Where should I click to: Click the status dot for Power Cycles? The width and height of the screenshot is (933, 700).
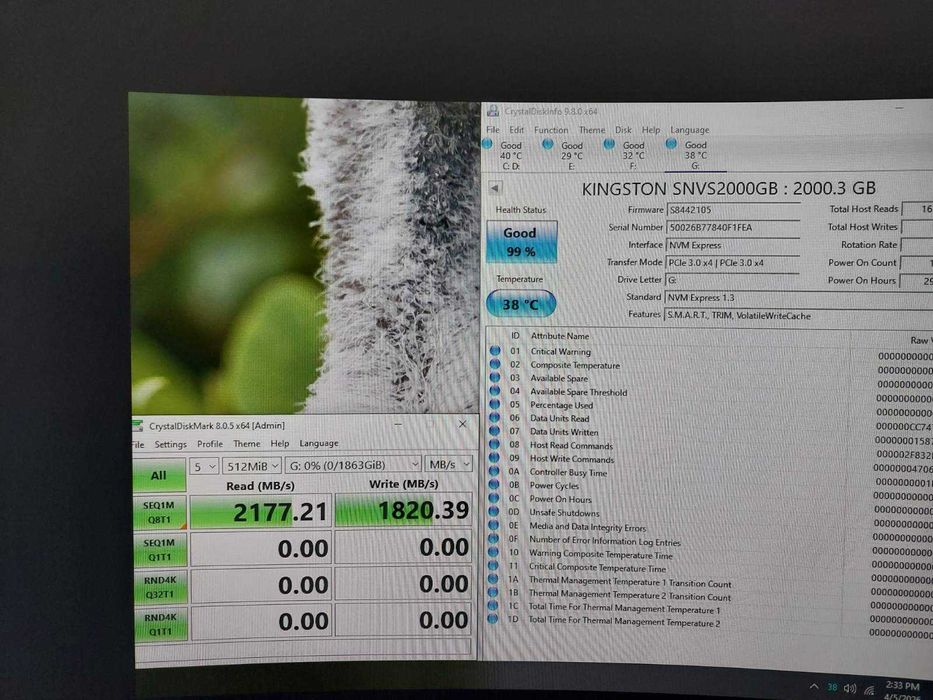pyautogui.click(x=494, y=485)
